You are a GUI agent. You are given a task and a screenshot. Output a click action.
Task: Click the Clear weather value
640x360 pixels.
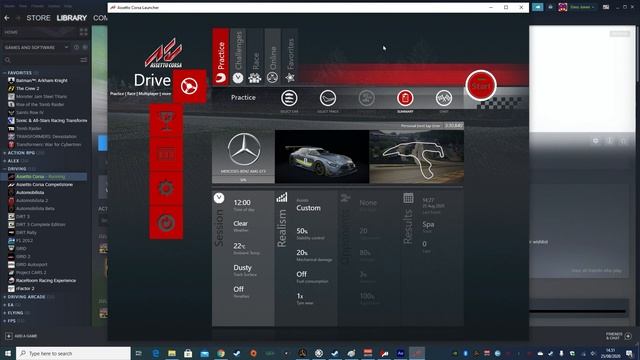coord(240,223)
